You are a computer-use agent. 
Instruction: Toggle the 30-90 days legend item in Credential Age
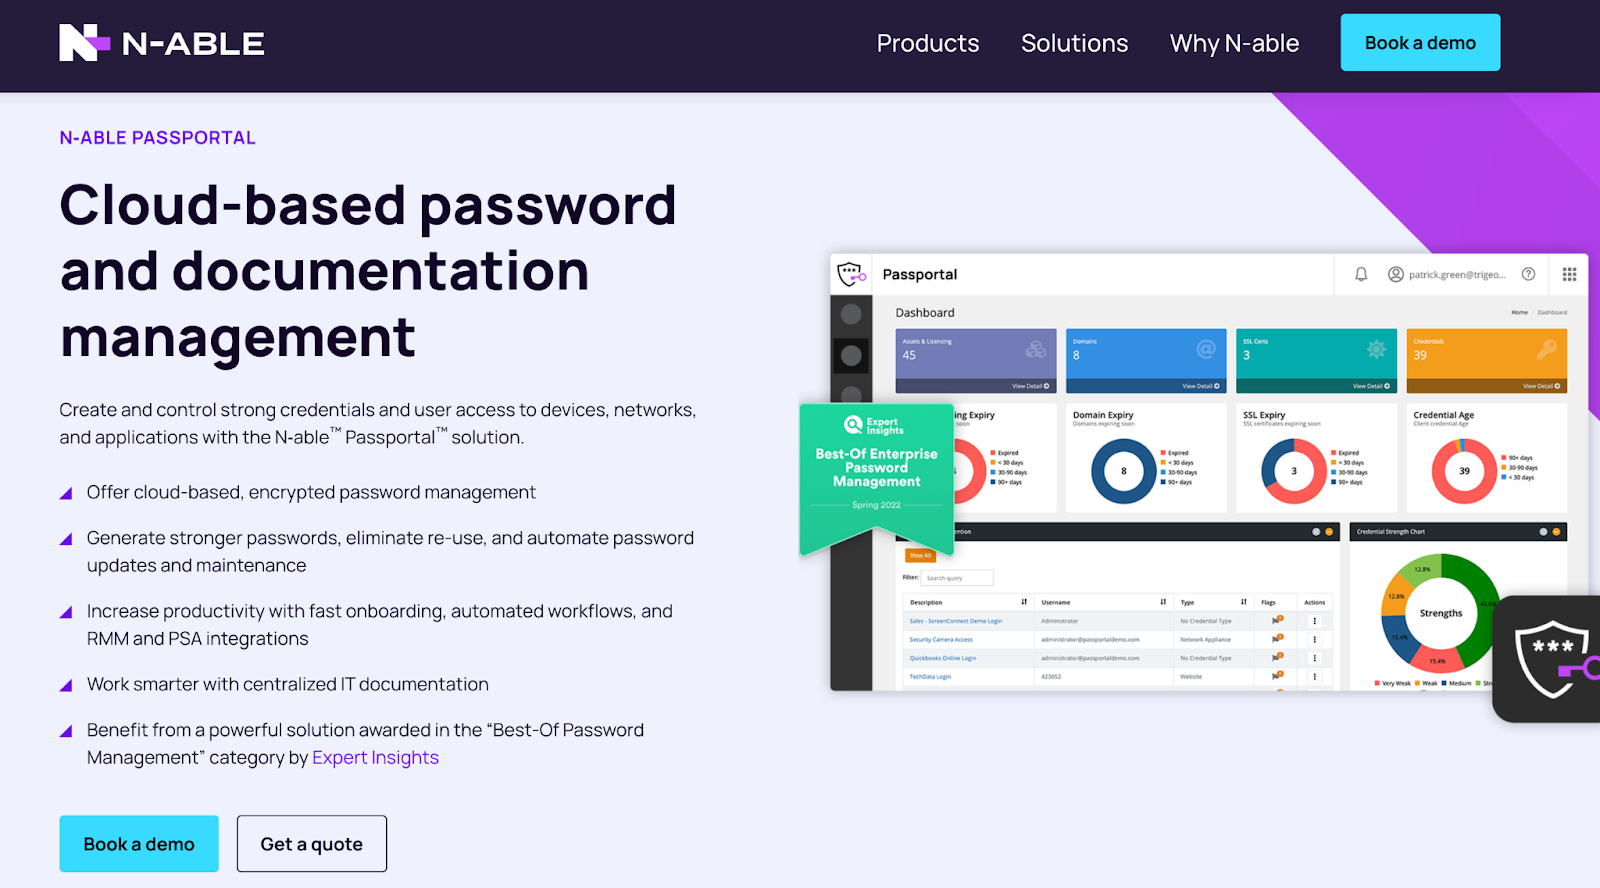1519,468
